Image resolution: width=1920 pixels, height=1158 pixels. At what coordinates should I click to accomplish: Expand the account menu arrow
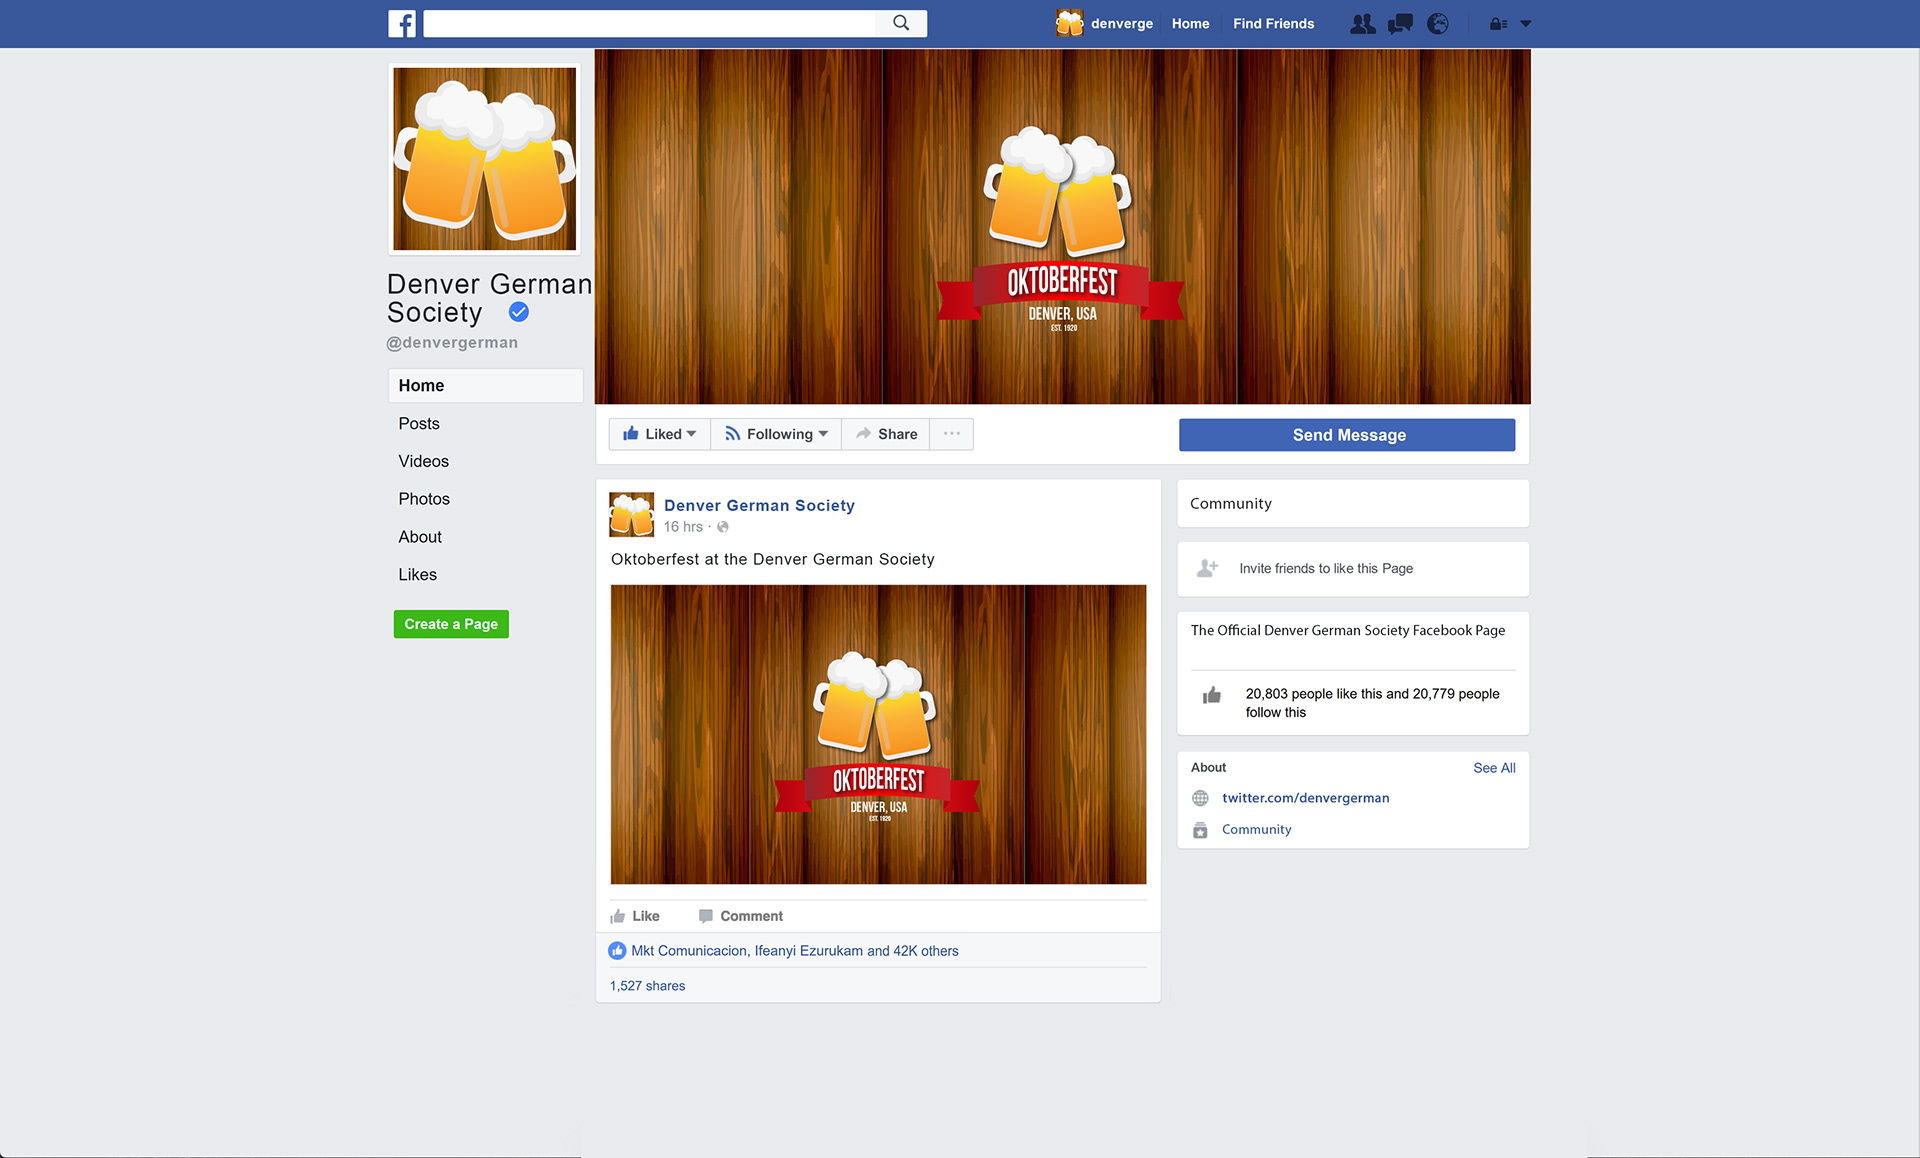coord(1525,24)
